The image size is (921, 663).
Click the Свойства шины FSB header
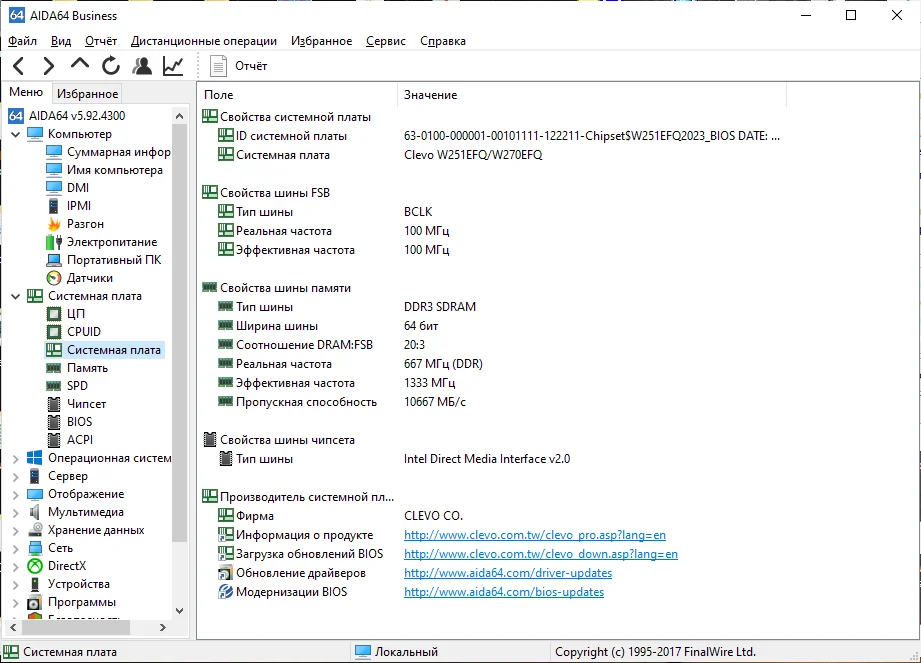[x=266, y=193]
